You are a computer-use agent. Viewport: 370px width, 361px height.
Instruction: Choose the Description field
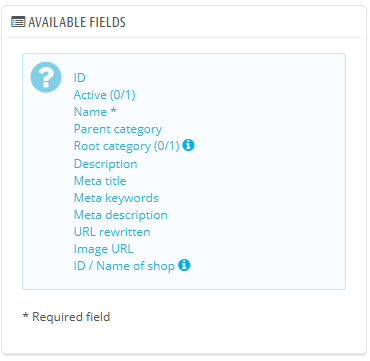pos(105,164)
